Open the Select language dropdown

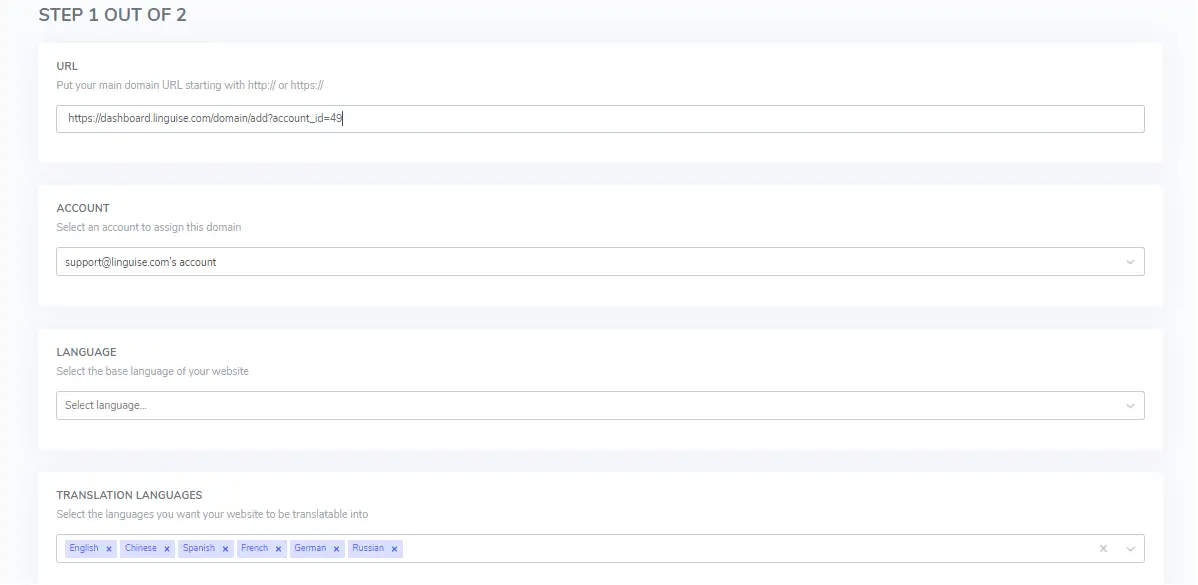point(600,406)
